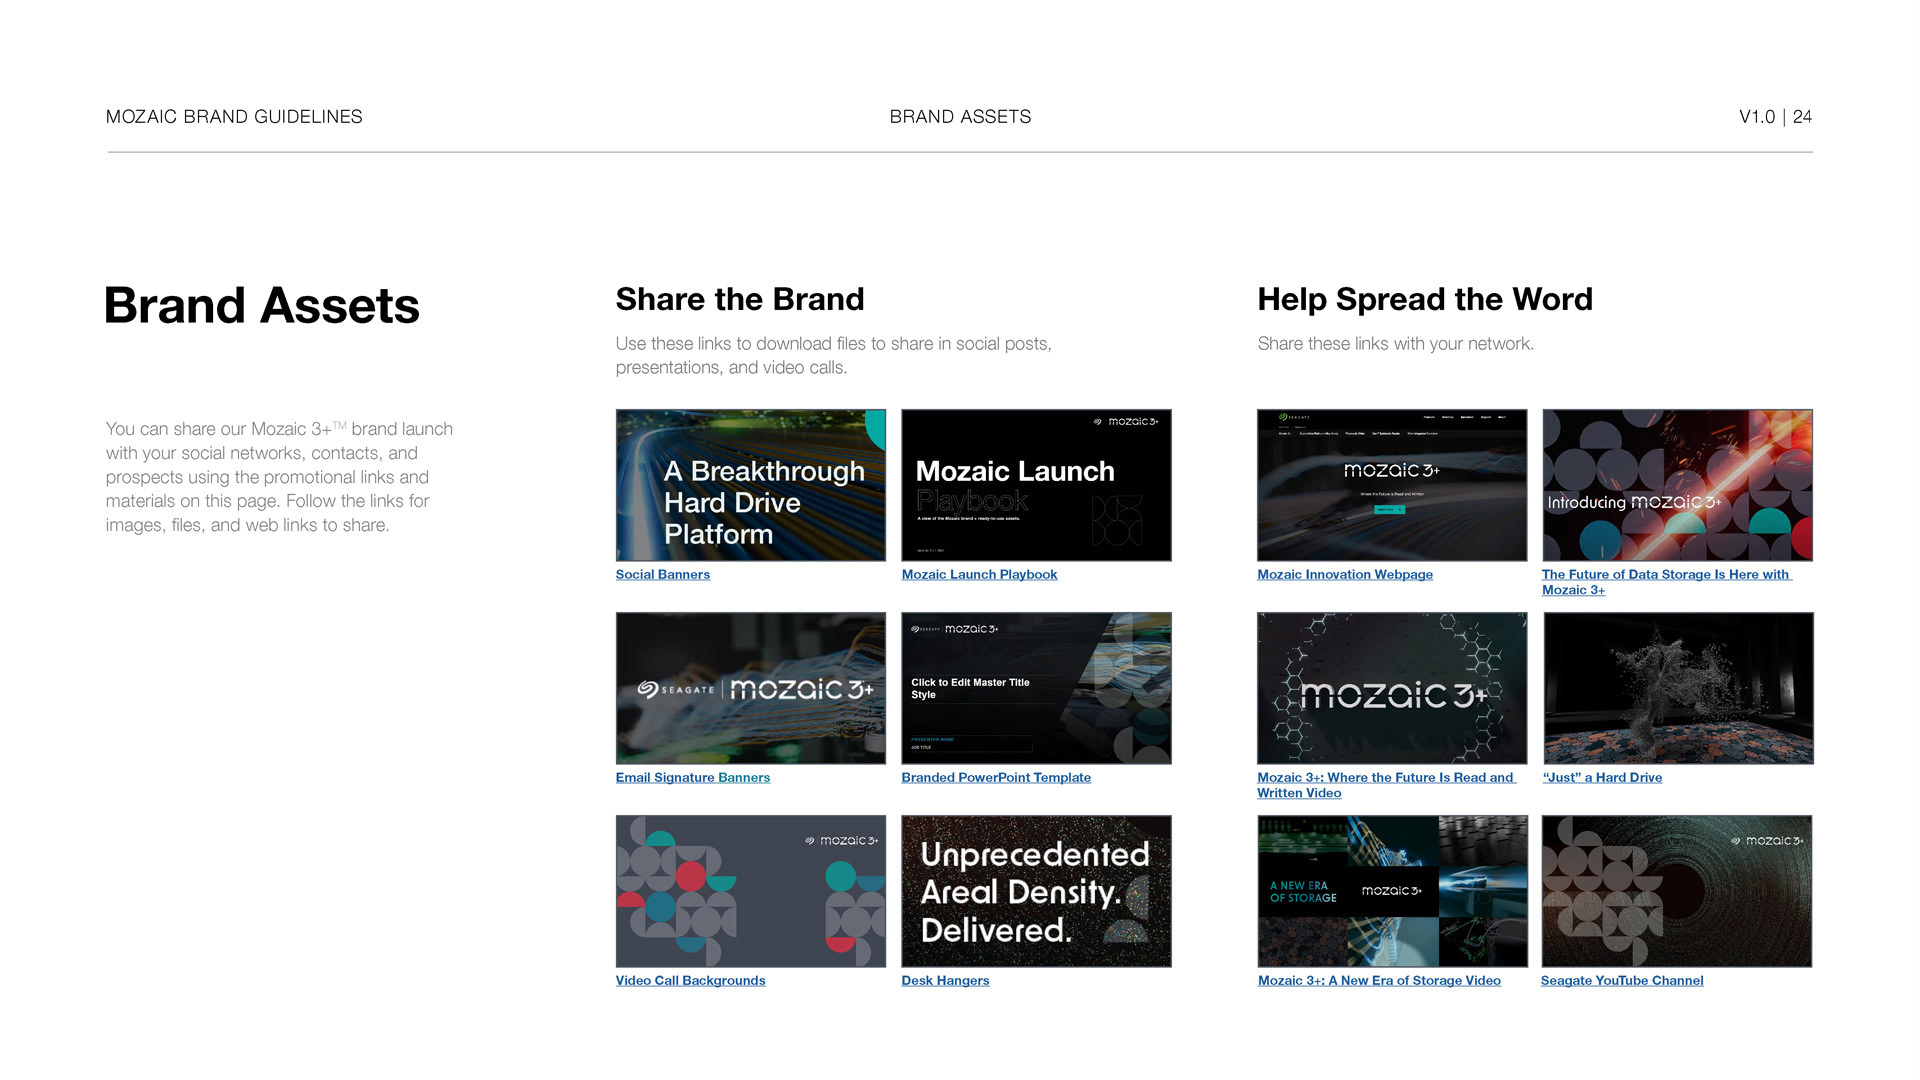Screen dimensions: 1920x1080
Task: Click the BRAND ASSETS header label
Action: (x=960, y=117)
